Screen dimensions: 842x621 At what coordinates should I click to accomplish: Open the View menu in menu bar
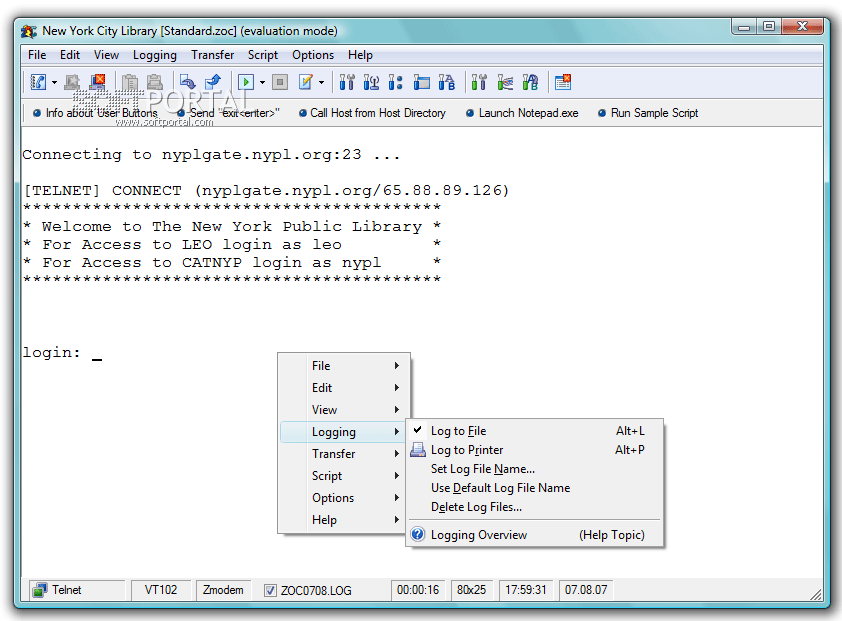coord(106,55)
